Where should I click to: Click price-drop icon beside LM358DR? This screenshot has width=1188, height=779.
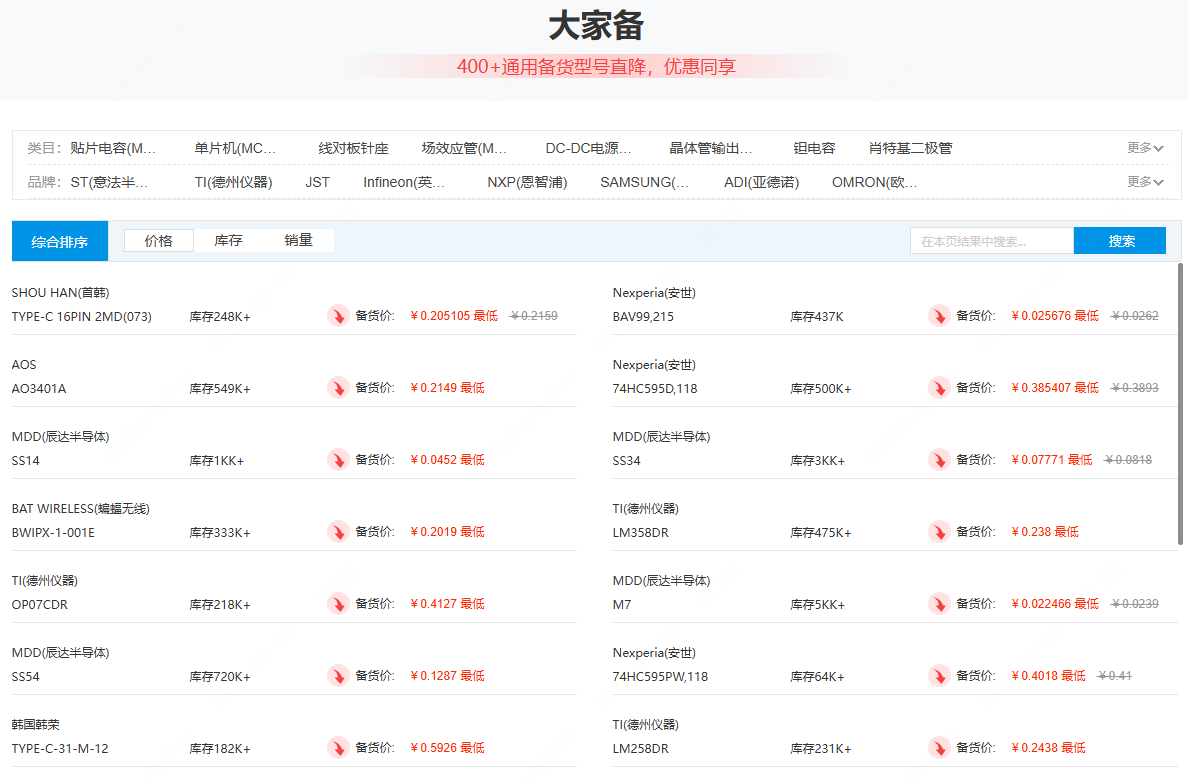(939, 532)
